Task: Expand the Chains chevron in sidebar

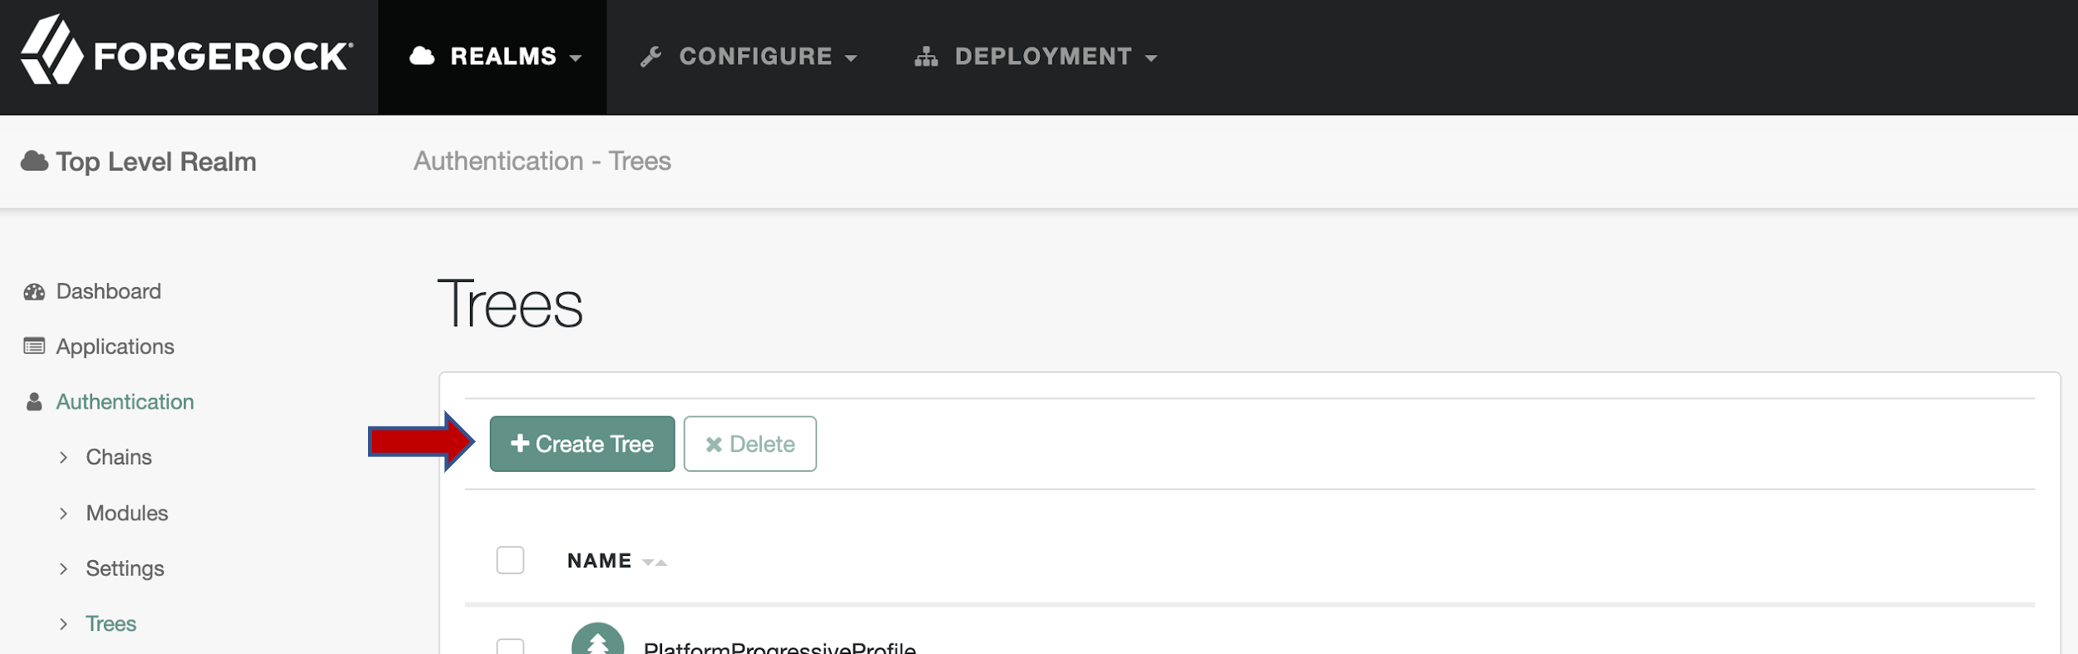Action: click(64, 458)
